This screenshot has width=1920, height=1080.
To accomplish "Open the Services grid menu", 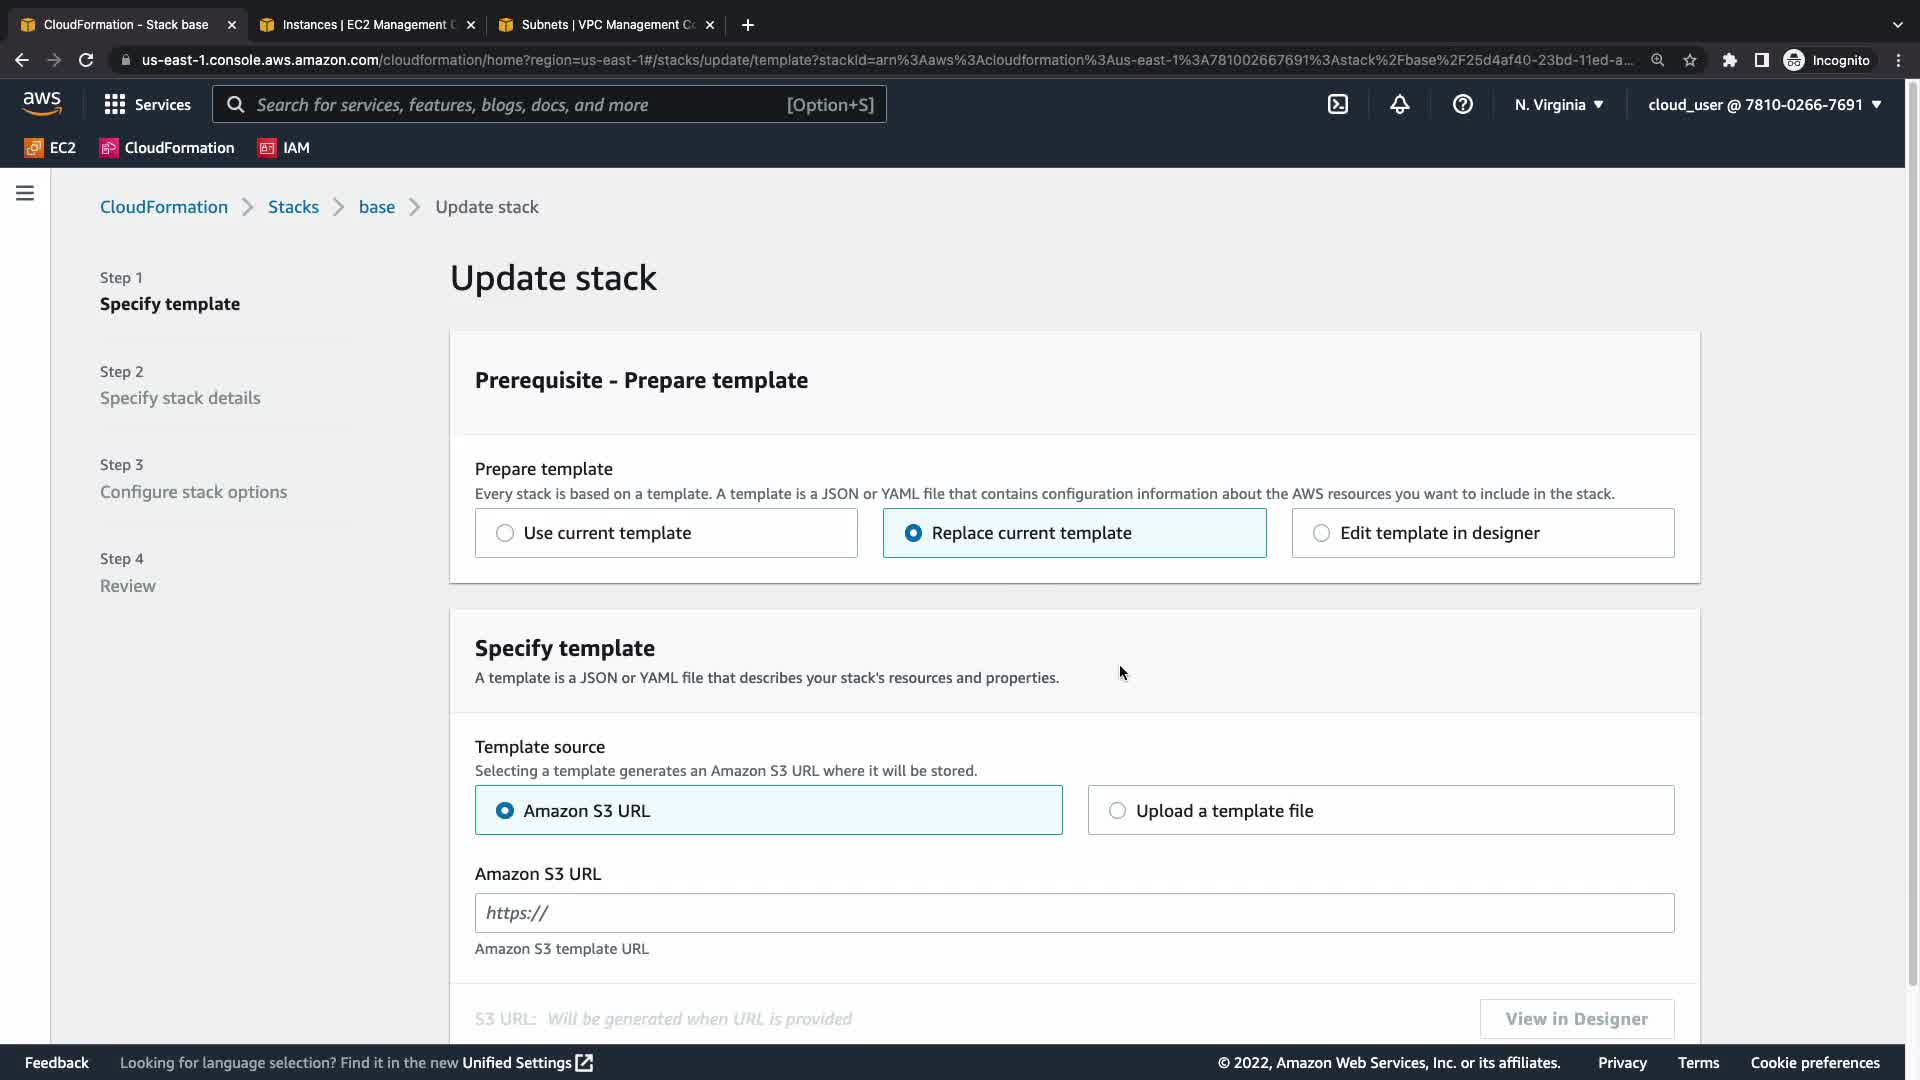I will 147,104.
